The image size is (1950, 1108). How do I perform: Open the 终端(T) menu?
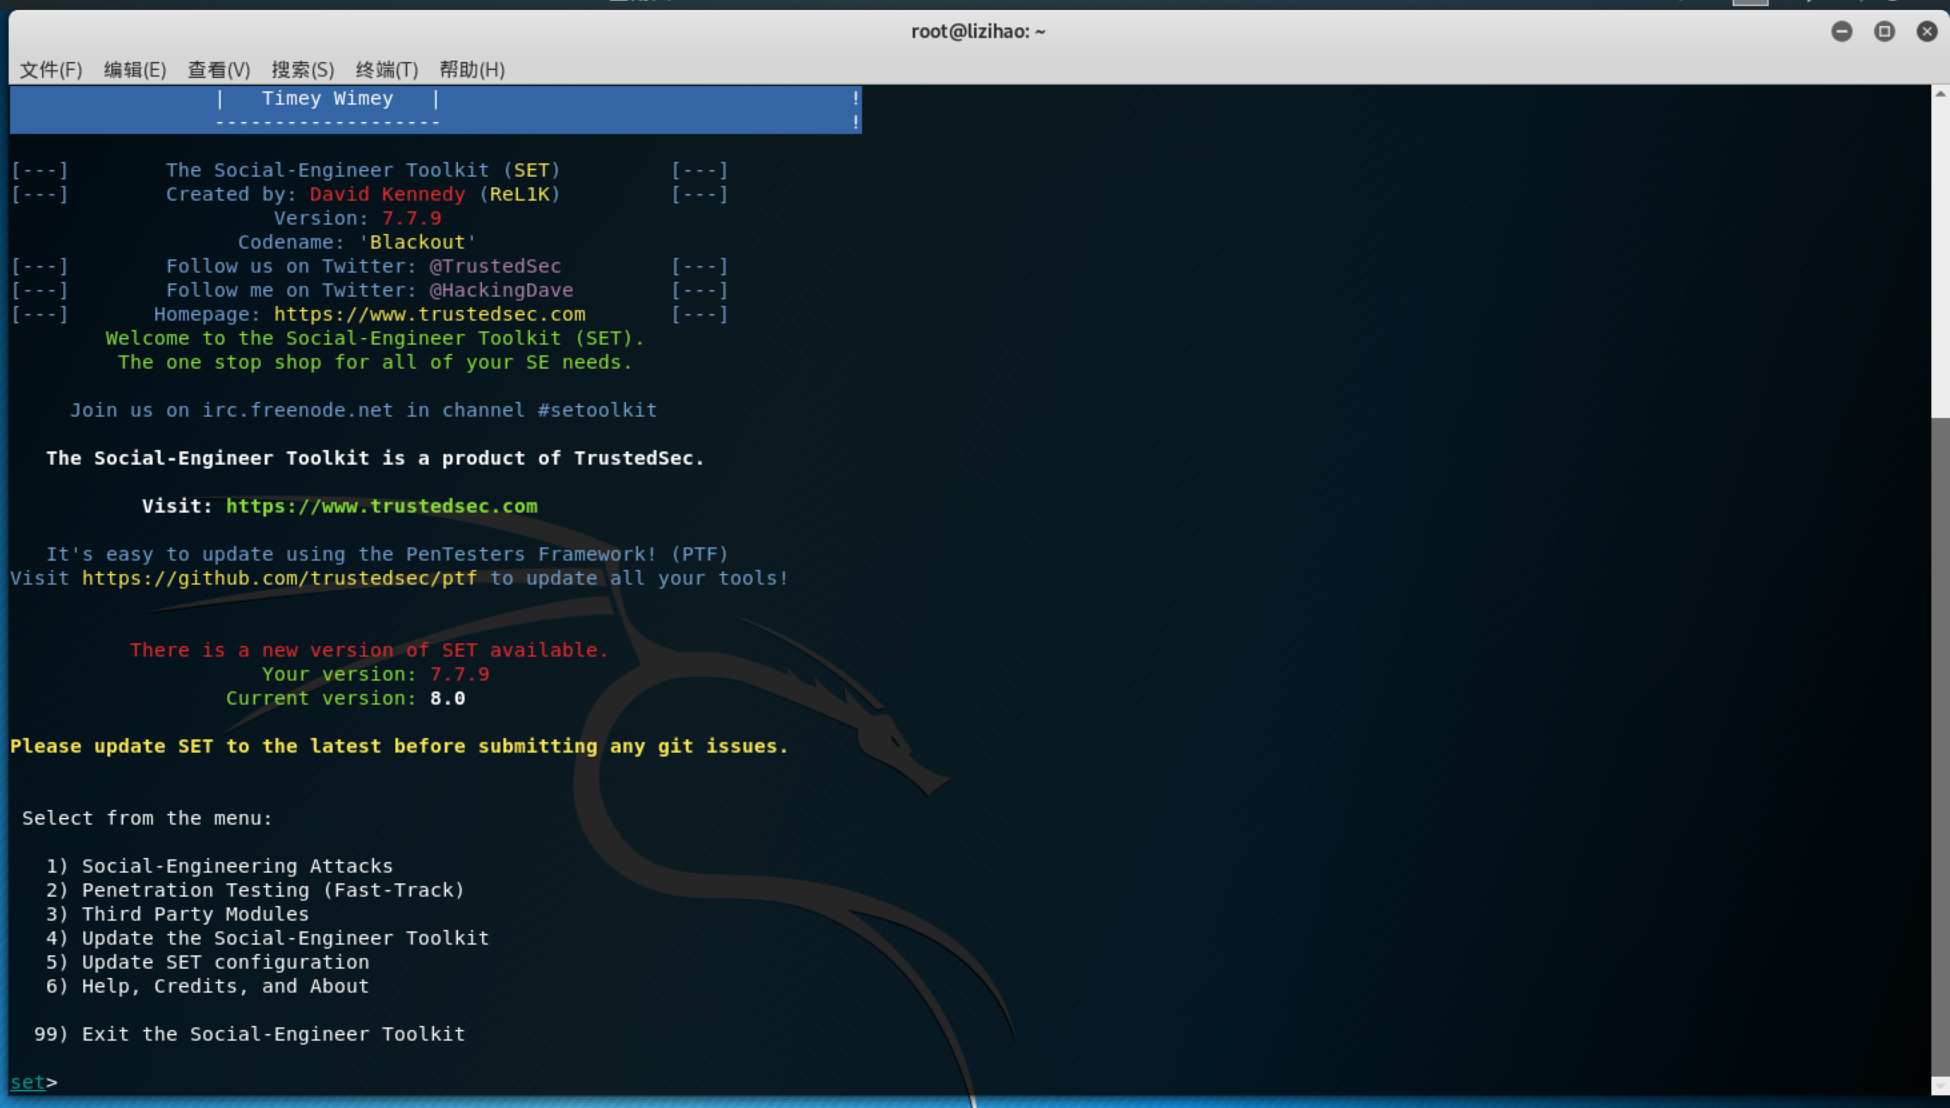pos(387,69)
